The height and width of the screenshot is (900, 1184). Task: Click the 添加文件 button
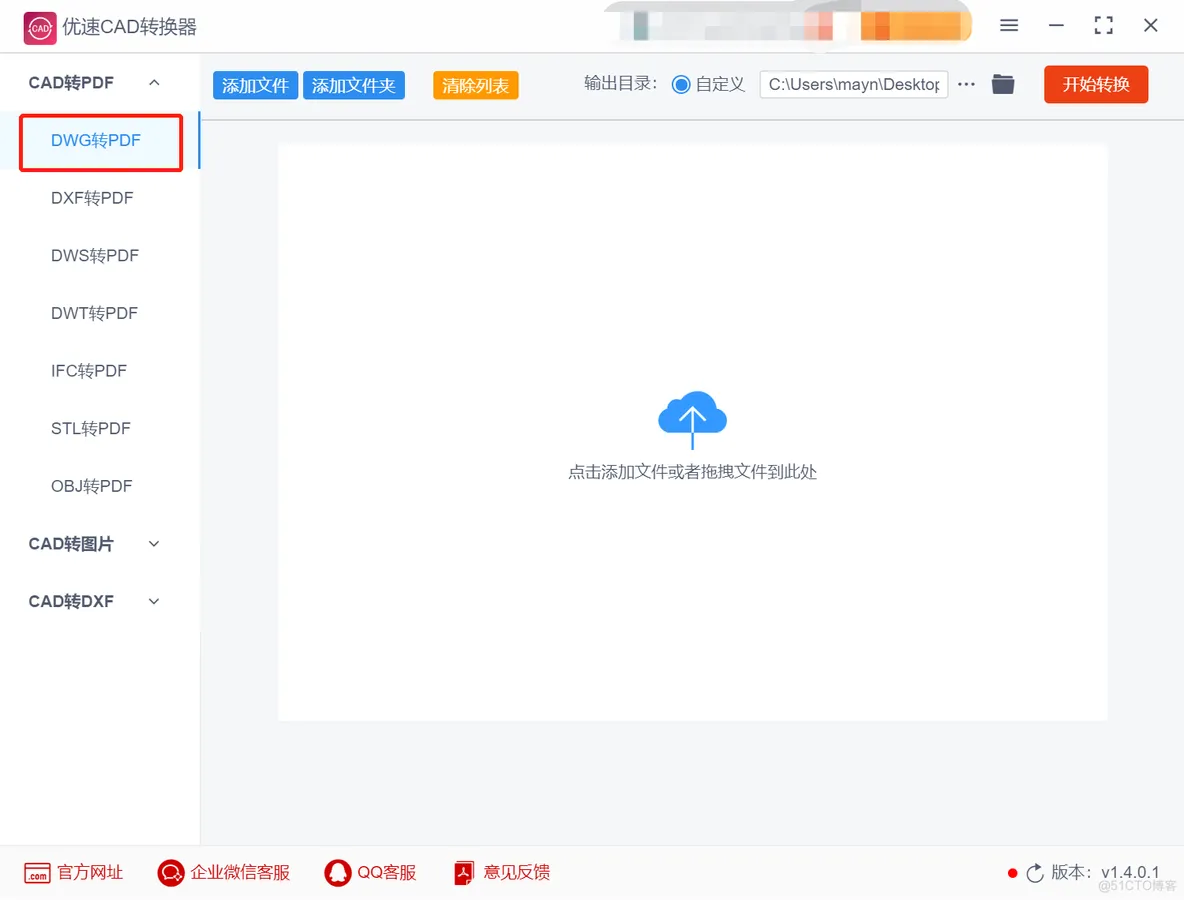[255, 85]
